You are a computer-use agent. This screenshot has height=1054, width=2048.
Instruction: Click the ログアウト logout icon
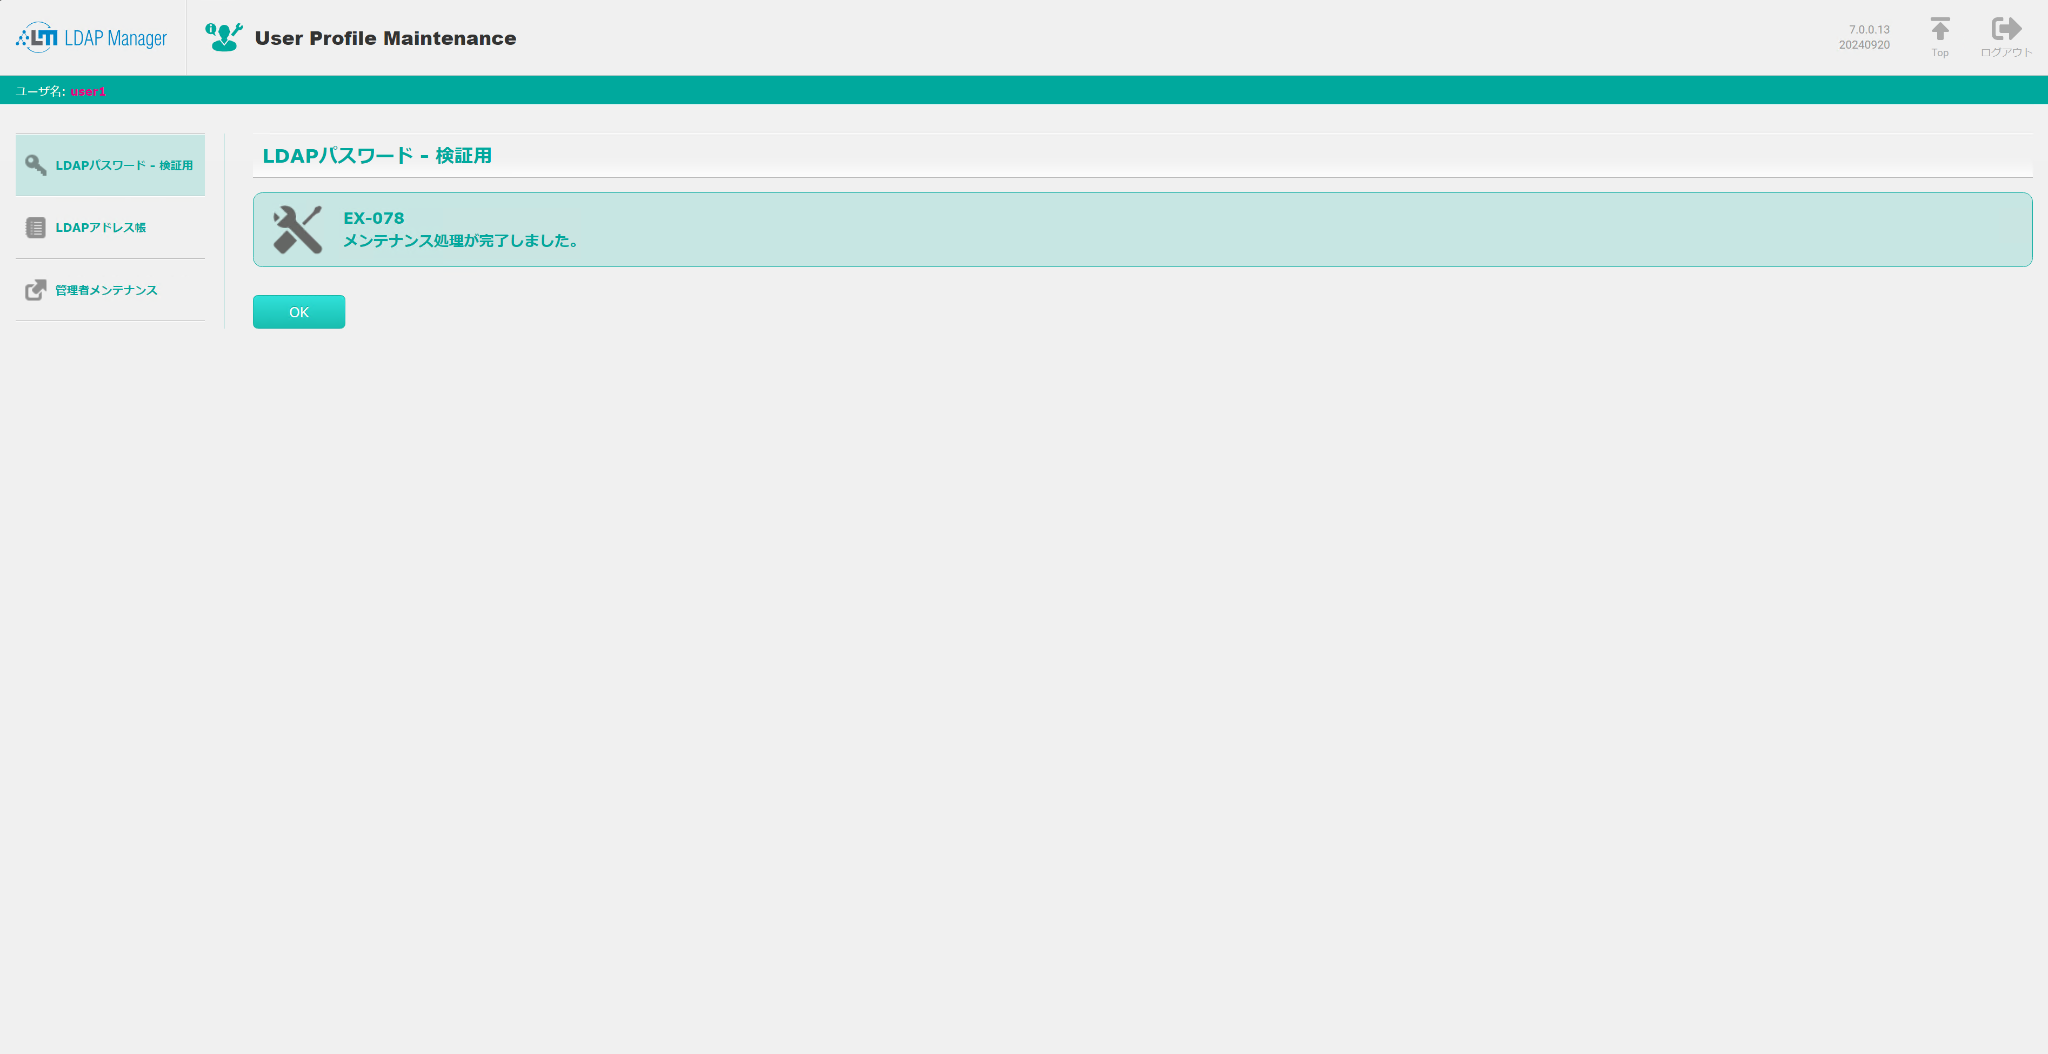click(2006, 29)
